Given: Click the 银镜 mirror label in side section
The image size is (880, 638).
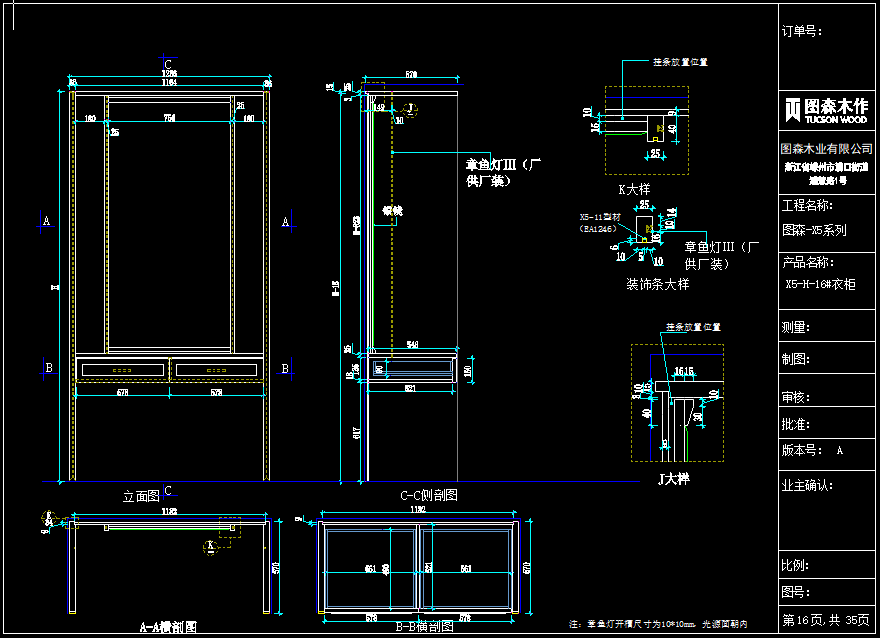Looking at the screenshot, I should [x=391, y=211].
